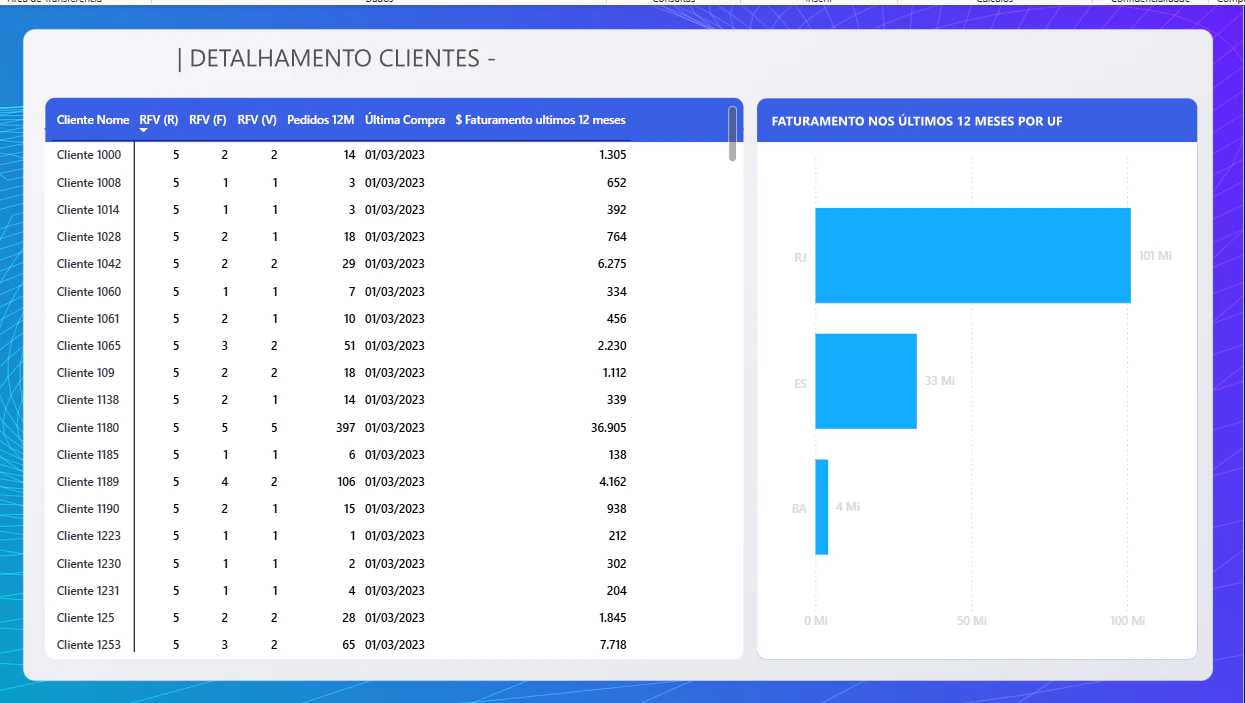Screen dimensions: 1245x703
Task: Select the Cliente 1000 row name
Action: click(89, 155)
